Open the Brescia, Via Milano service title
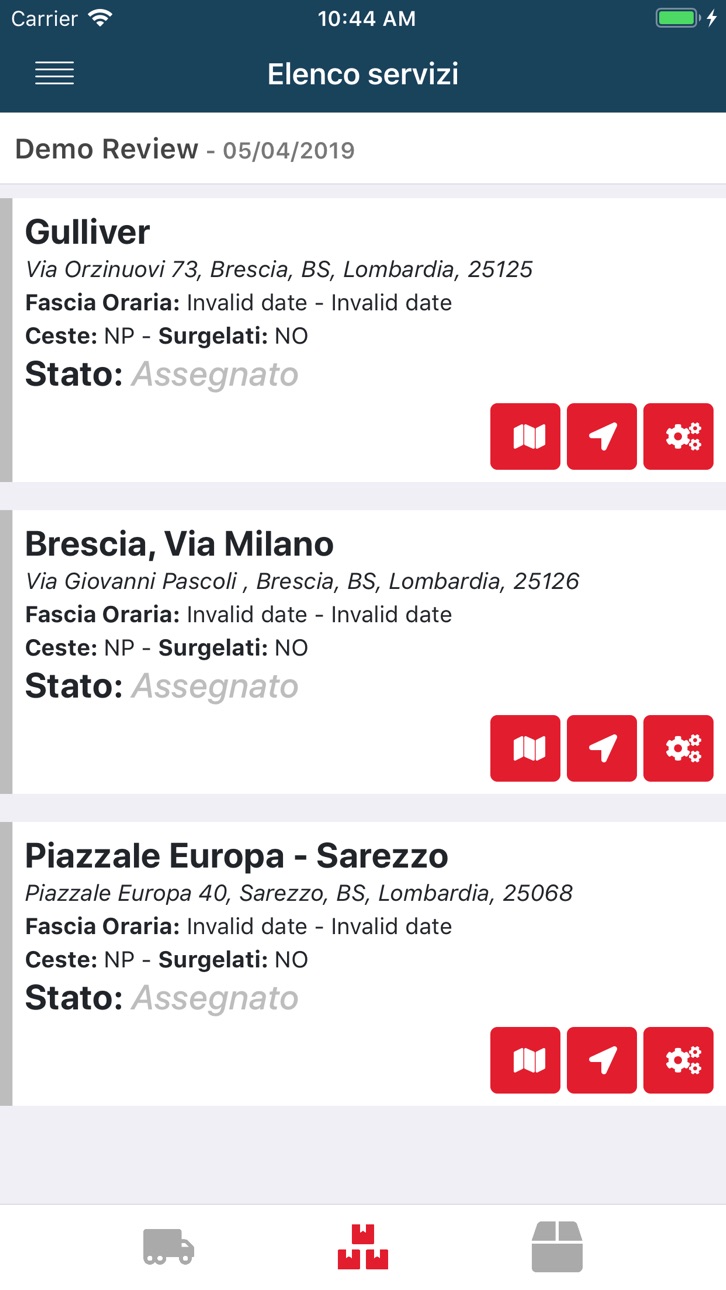Image resolution: width=726 pixels, height=1290 pixels. pyautogui.click(x=179, y=544)
